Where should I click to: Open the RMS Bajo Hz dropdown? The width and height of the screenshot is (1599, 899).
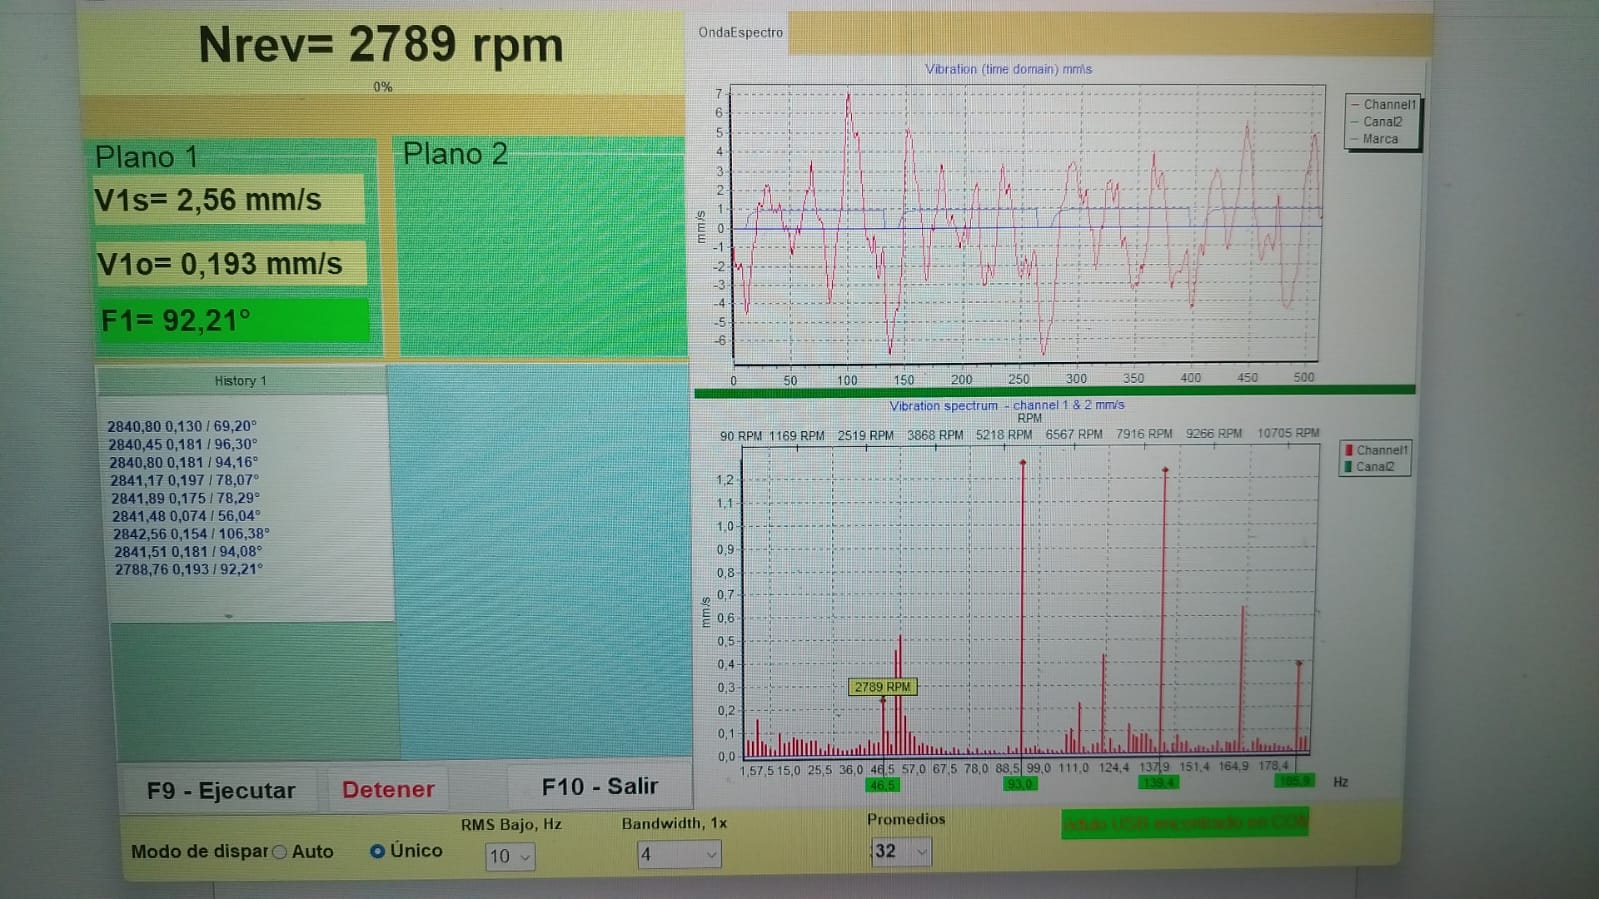pos(510,856)
